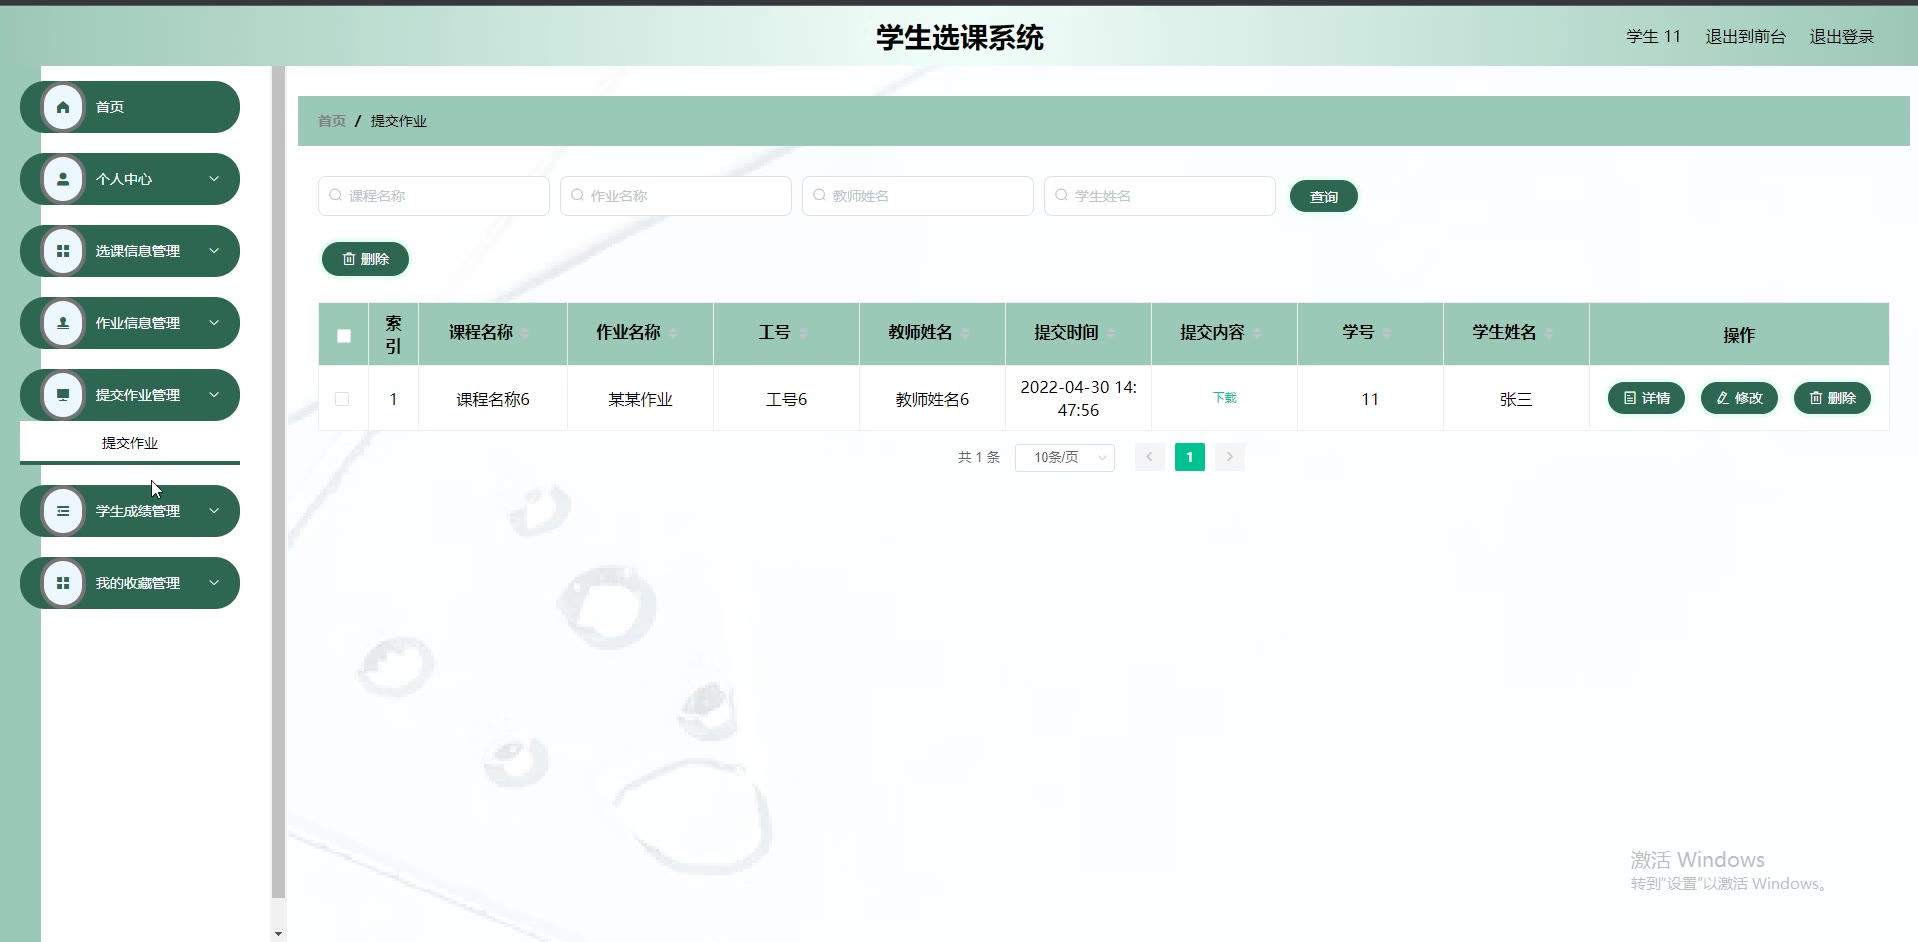Viewport: 1918px width, 942px height.
Task: Click the 退出登录 link
Action: point(1842,37)
